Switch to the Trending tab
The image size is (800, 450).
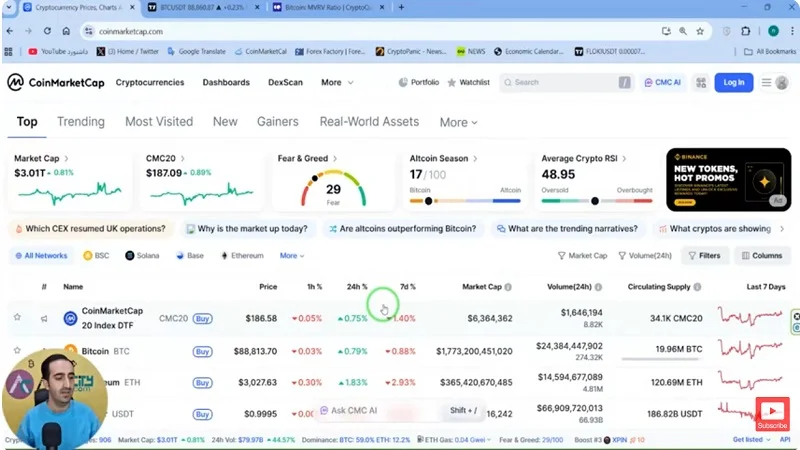click(81, 122)
